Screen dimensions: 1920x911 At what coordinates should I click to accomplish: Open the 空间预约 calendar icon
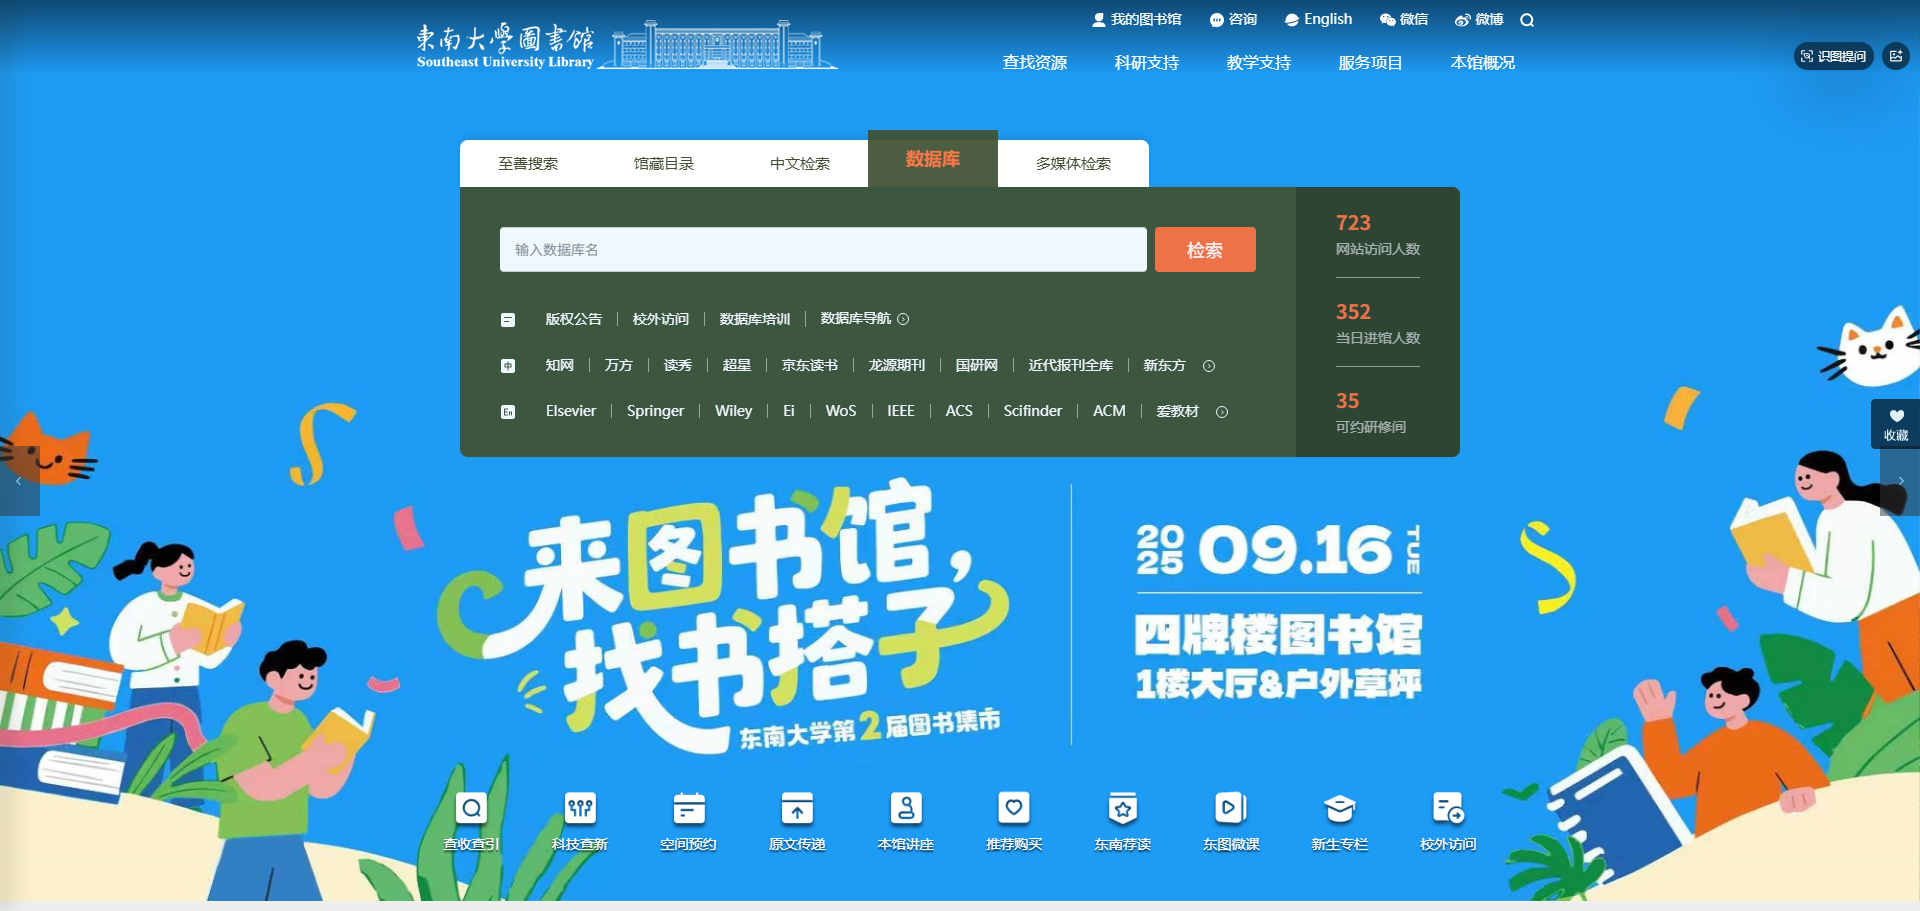coord(689,808)
